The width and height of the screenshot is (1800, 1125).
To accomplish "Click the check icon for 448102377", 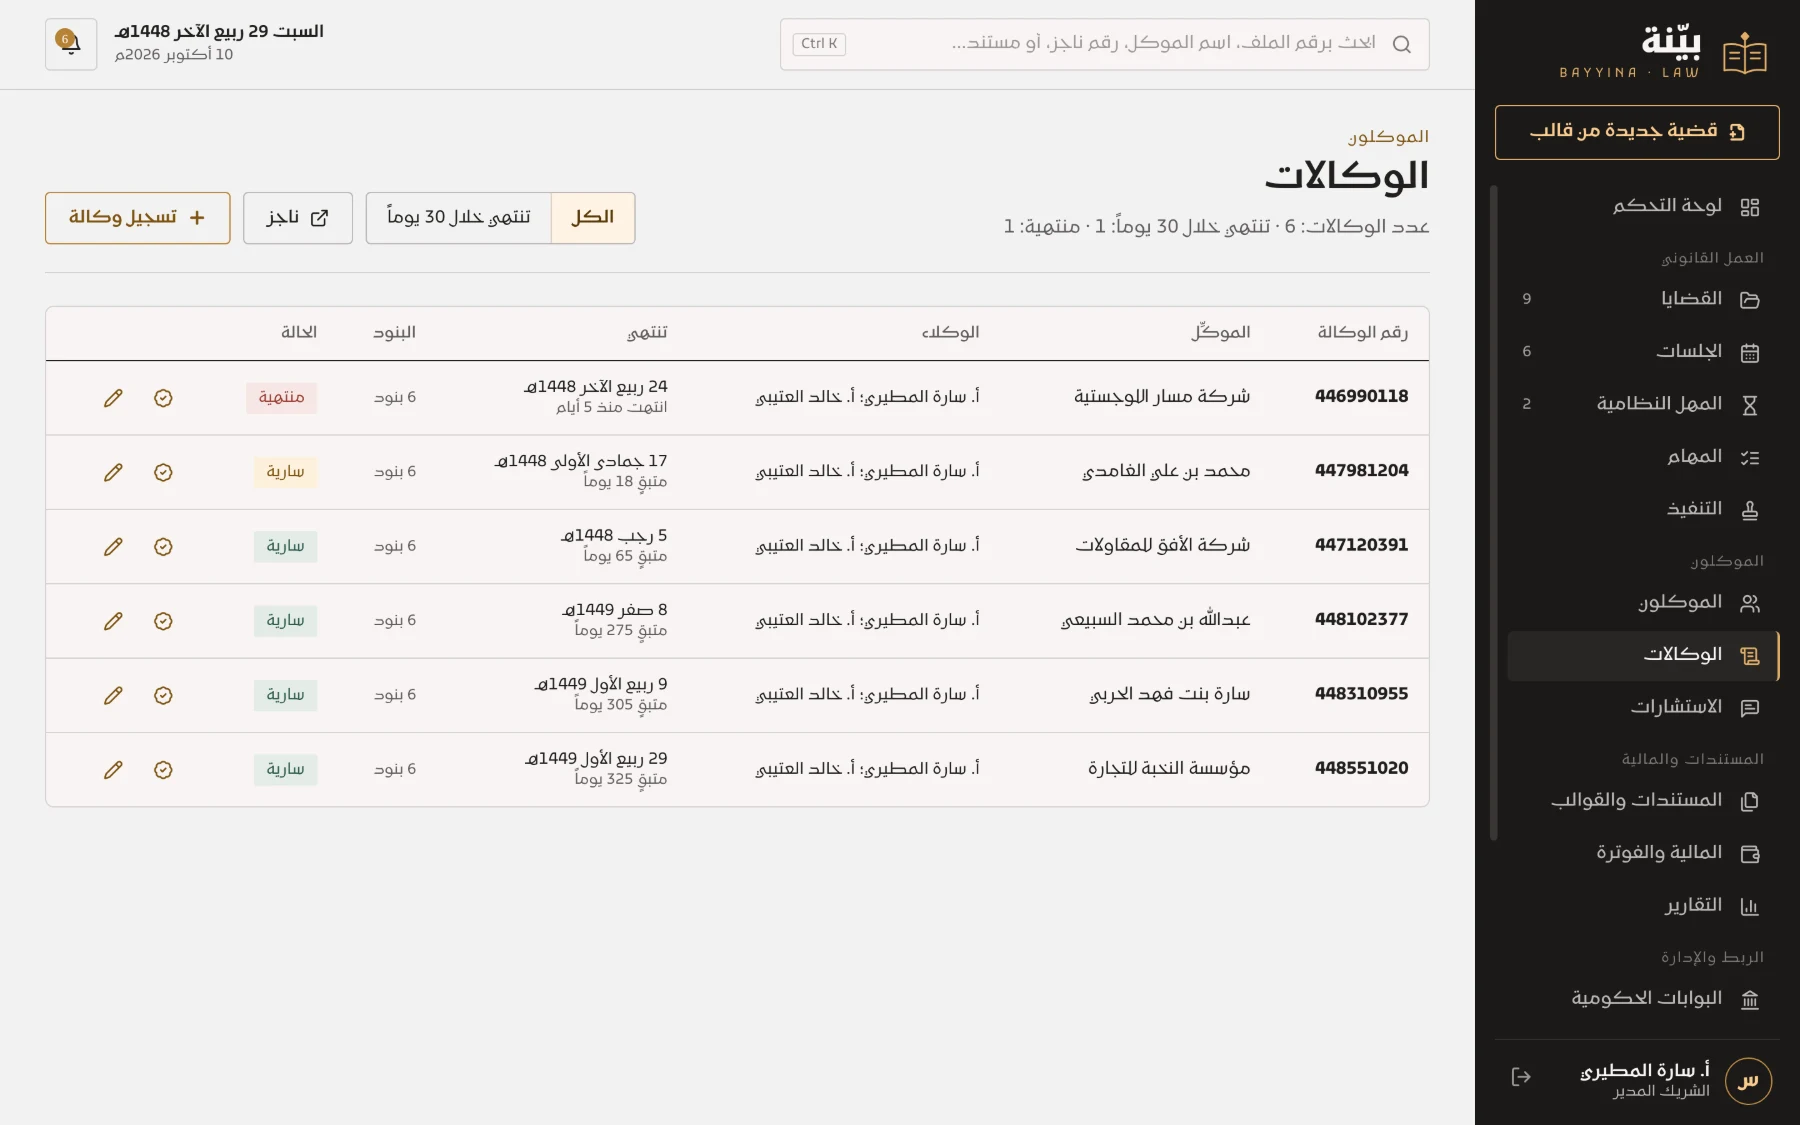I will 163,621.
